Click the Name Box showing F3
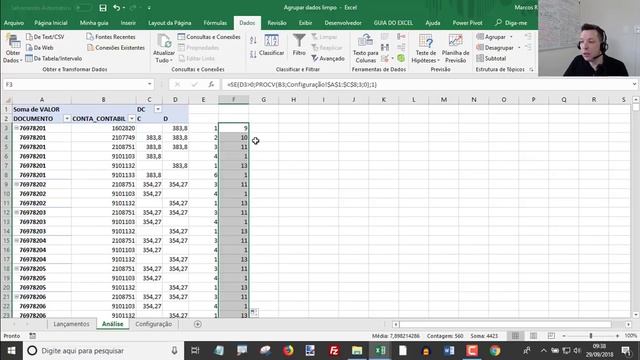640x360 pixels. (74, 84)
